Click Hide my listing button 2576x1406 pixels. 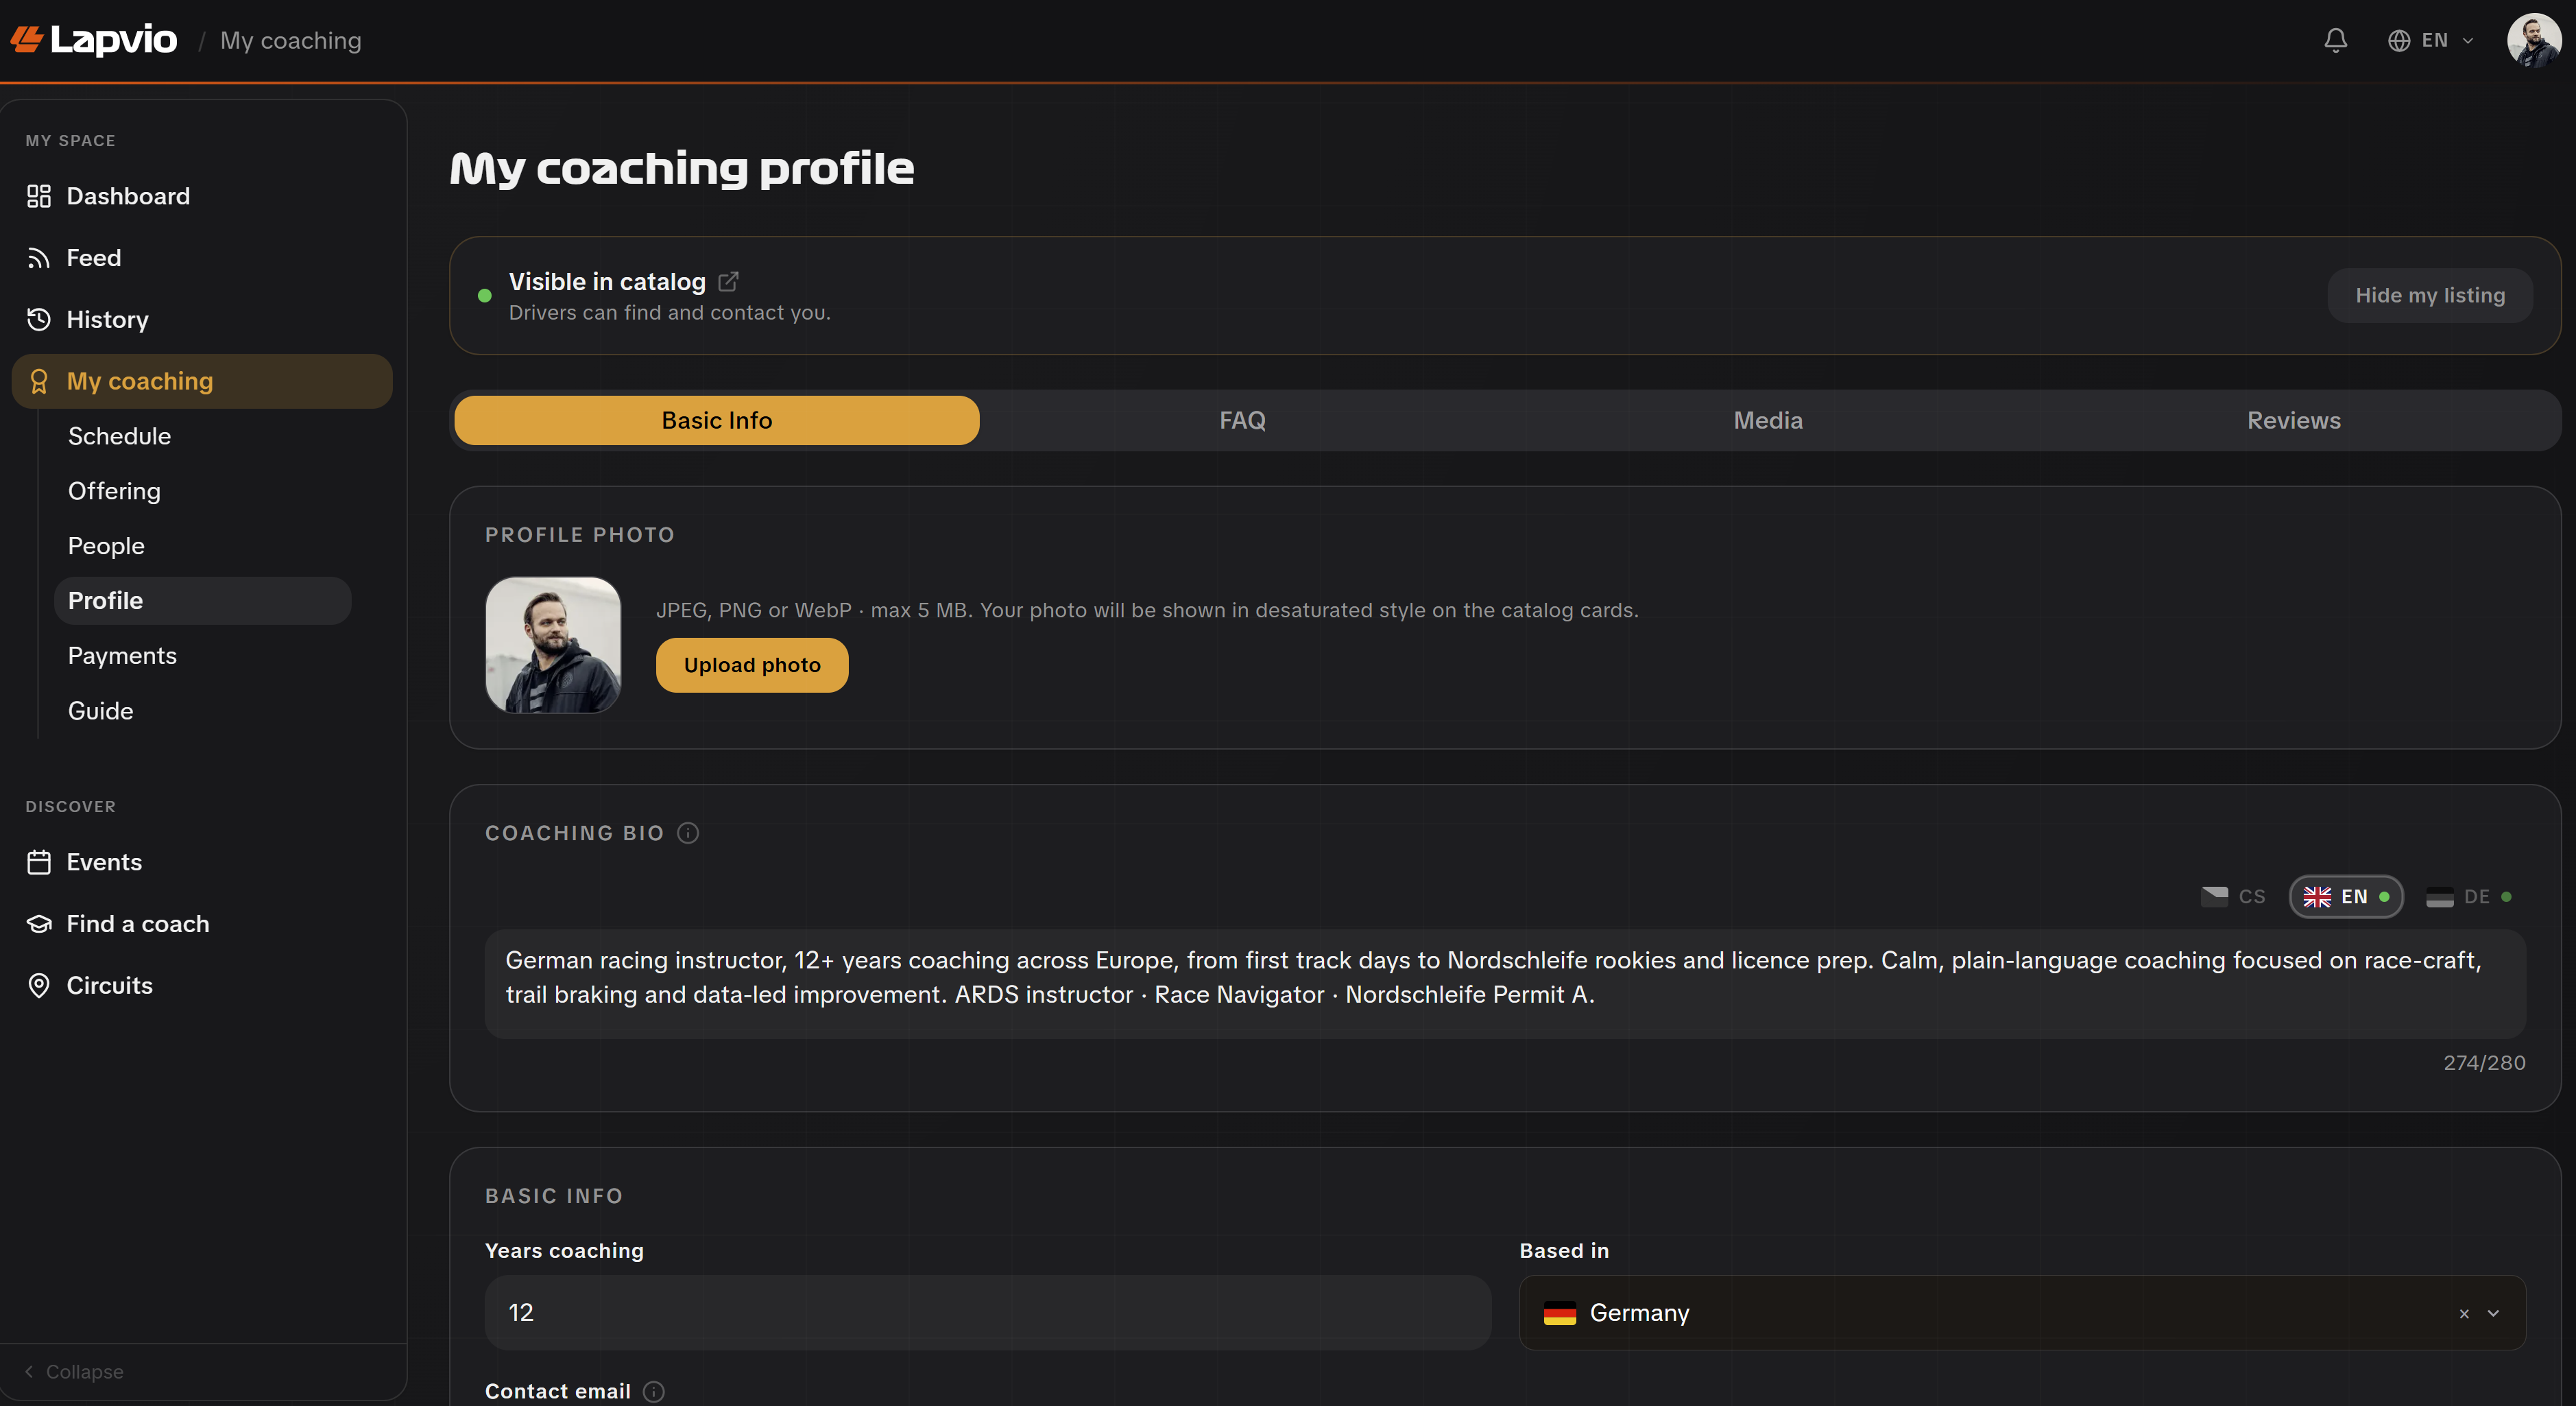click(x=2430, y=295)
